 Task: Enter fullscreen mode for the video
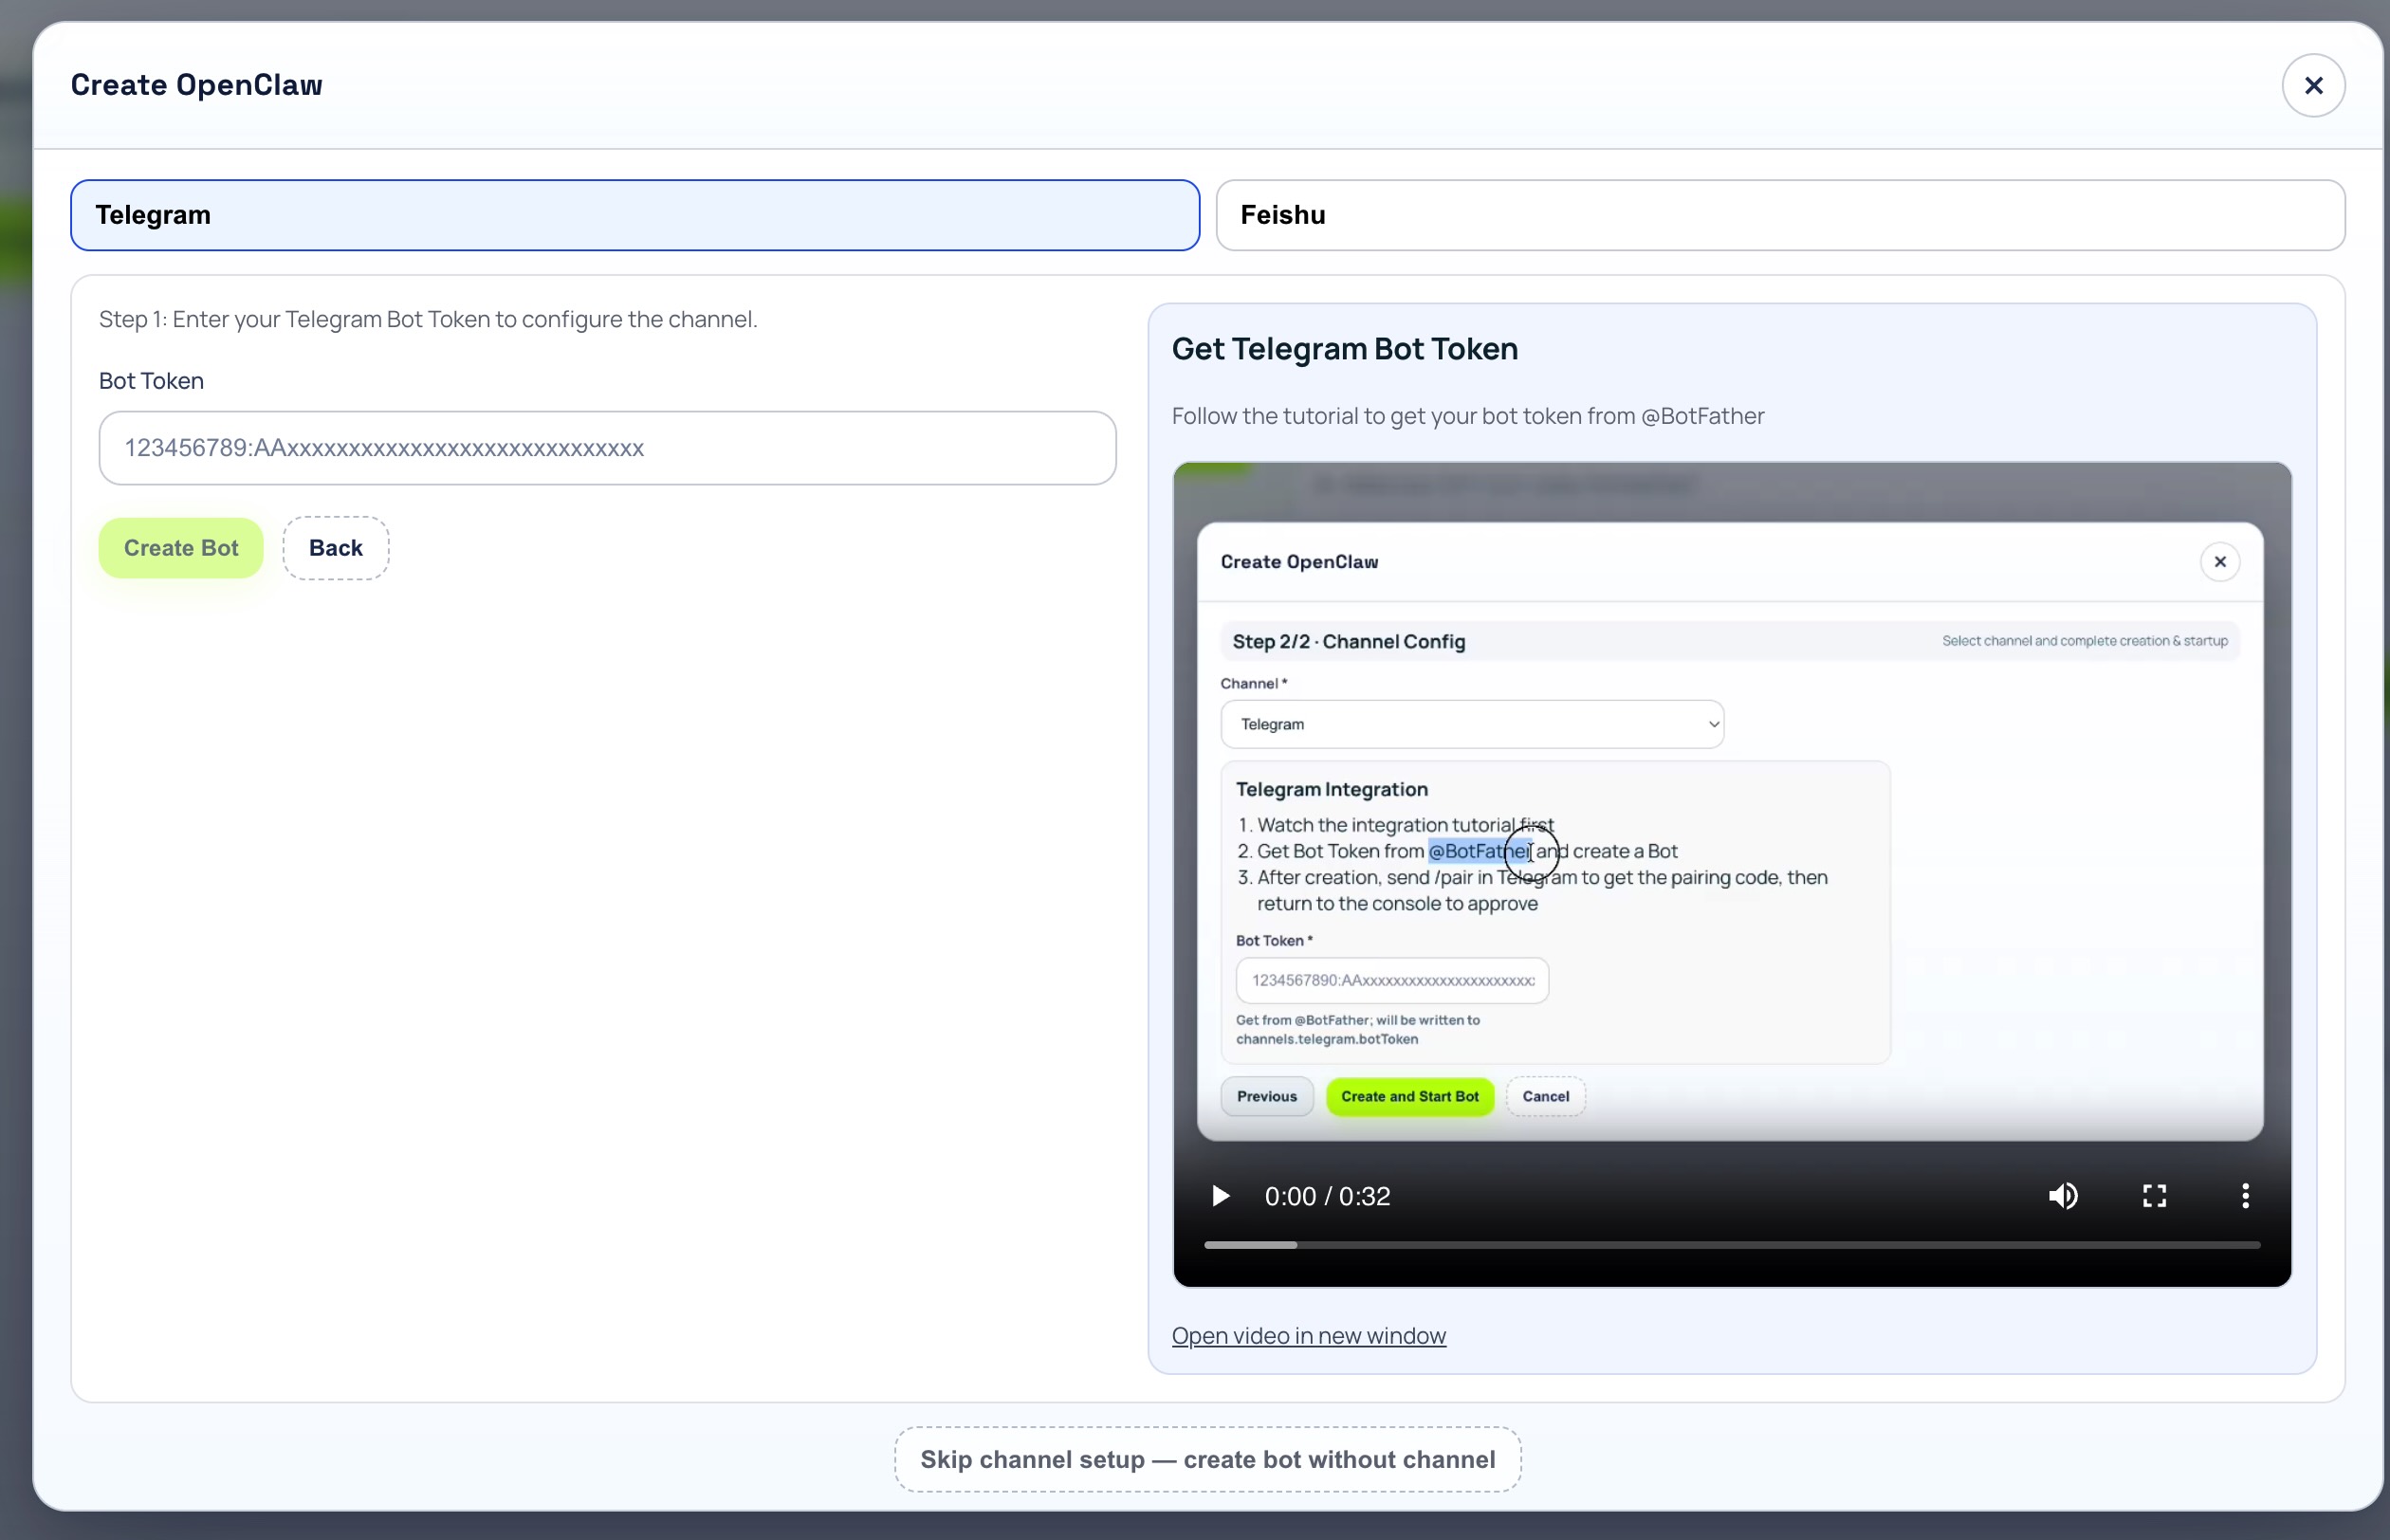coord(2154,1196)
